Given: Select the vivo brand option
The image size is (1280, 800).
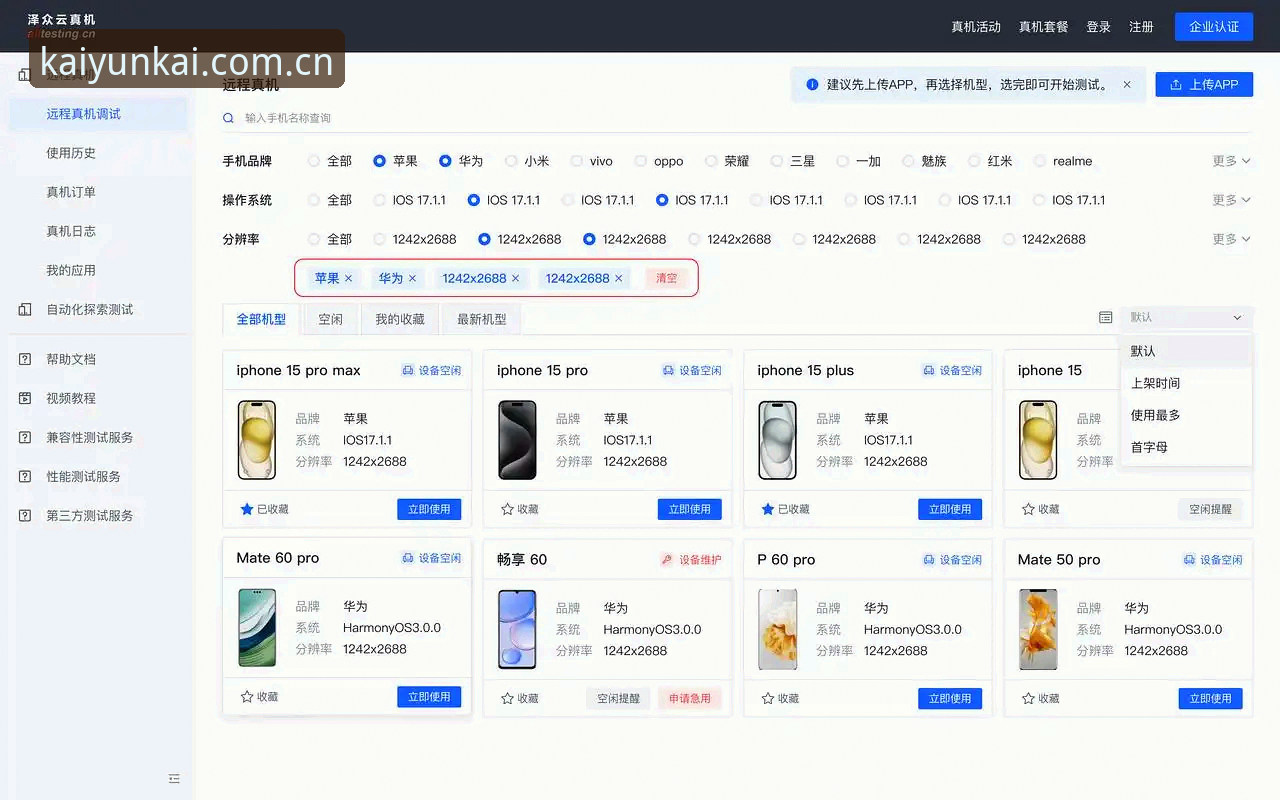Looking at the screenshot, I should [x=576, y=161].
